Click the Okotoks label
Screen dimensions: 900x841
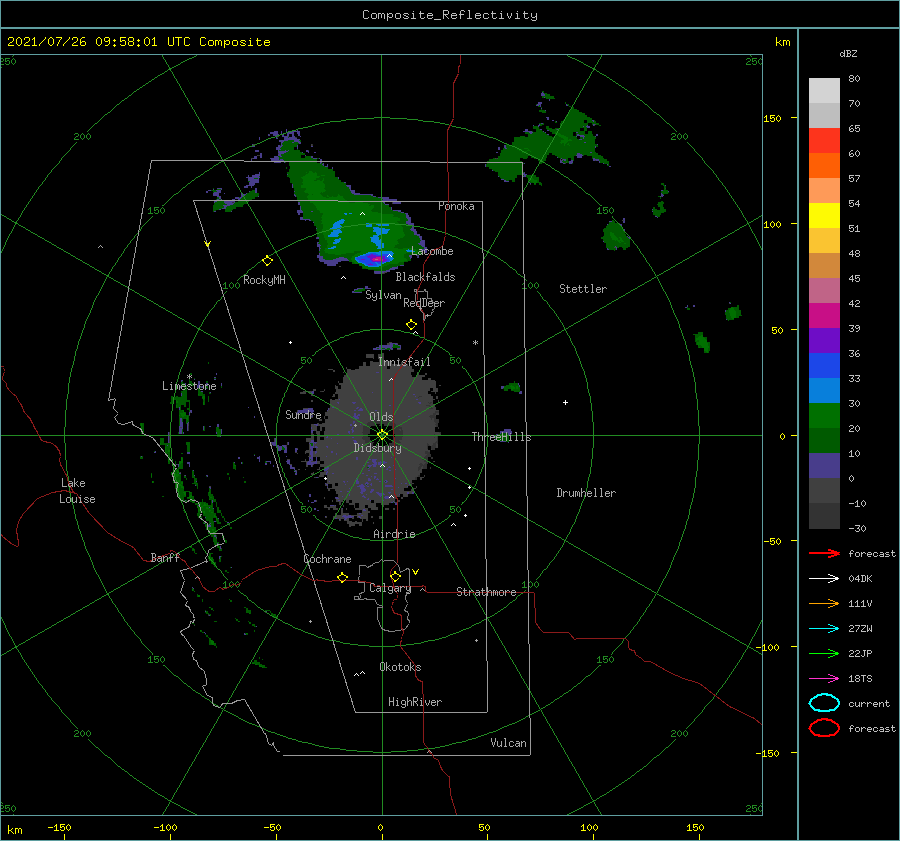400,667
